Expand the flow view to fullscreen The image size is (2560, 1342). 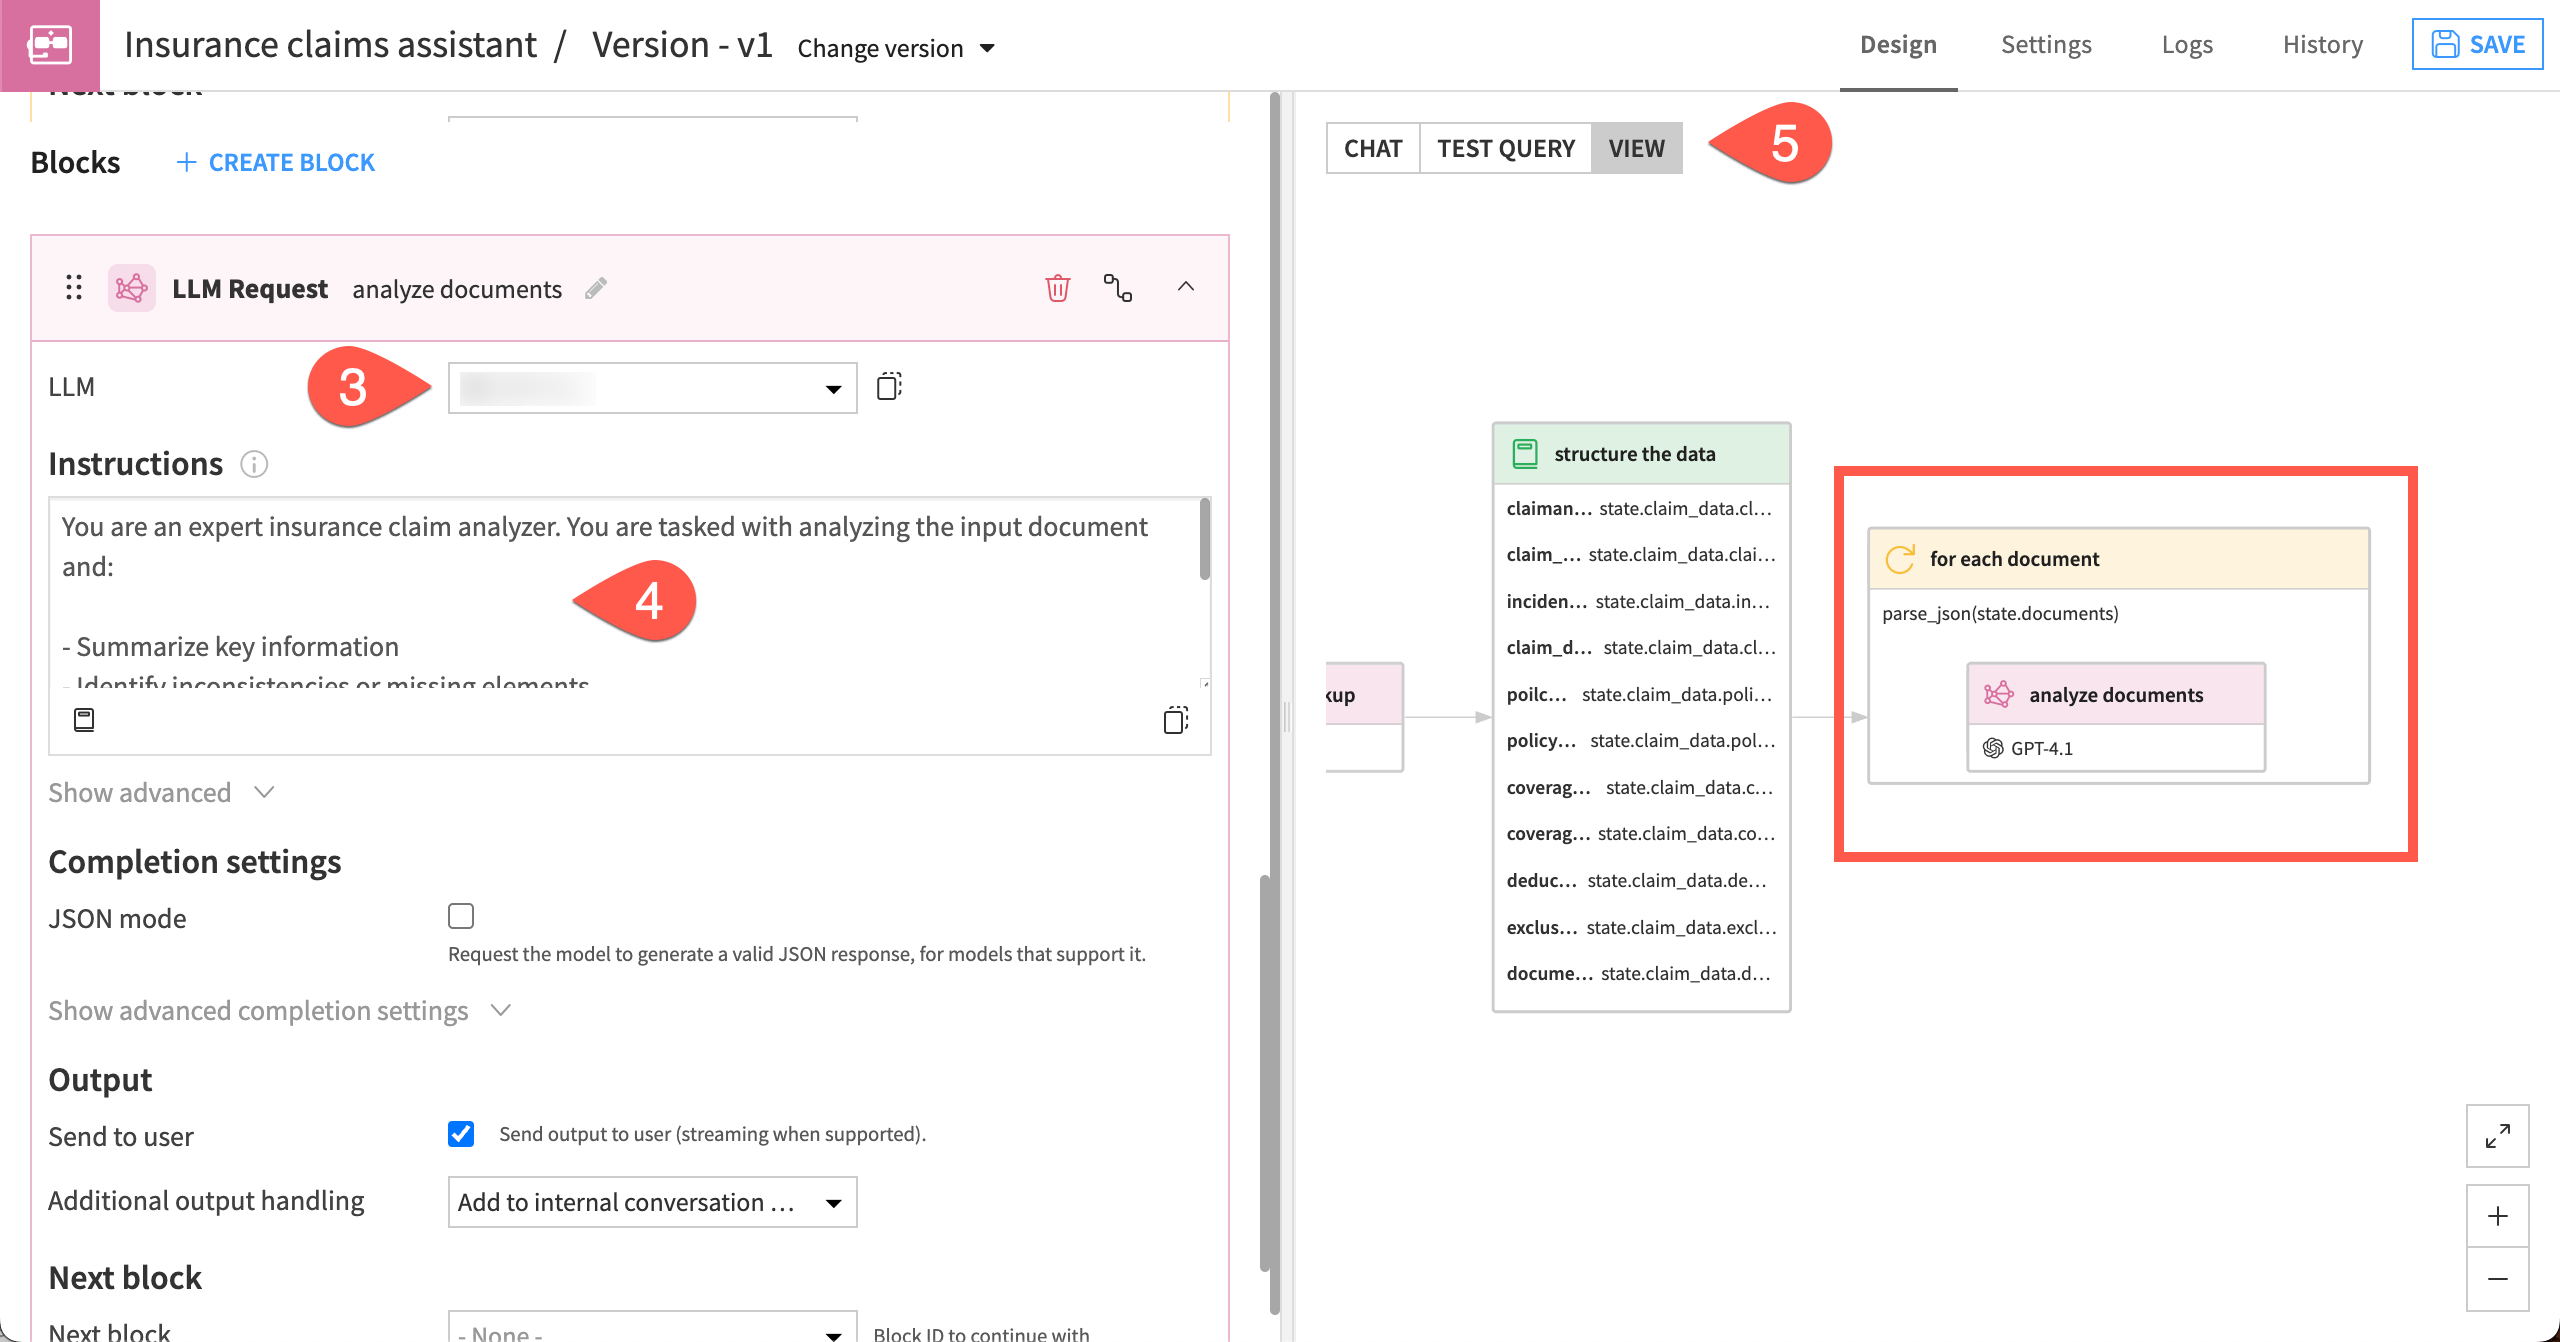(2498, 1136)
